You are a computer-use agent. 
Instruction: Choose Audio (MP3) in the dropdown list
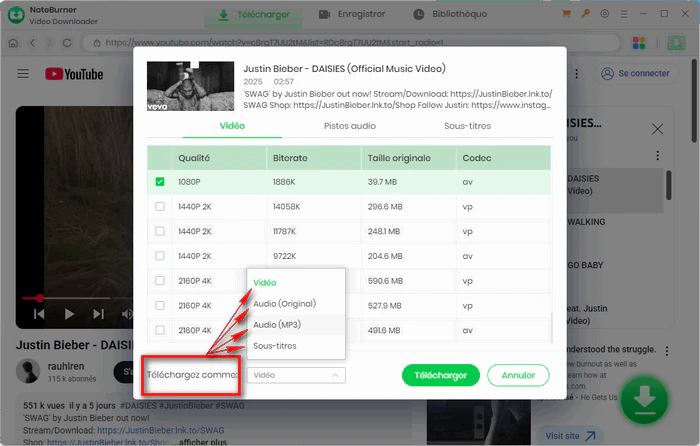click(x=296, y=325)
